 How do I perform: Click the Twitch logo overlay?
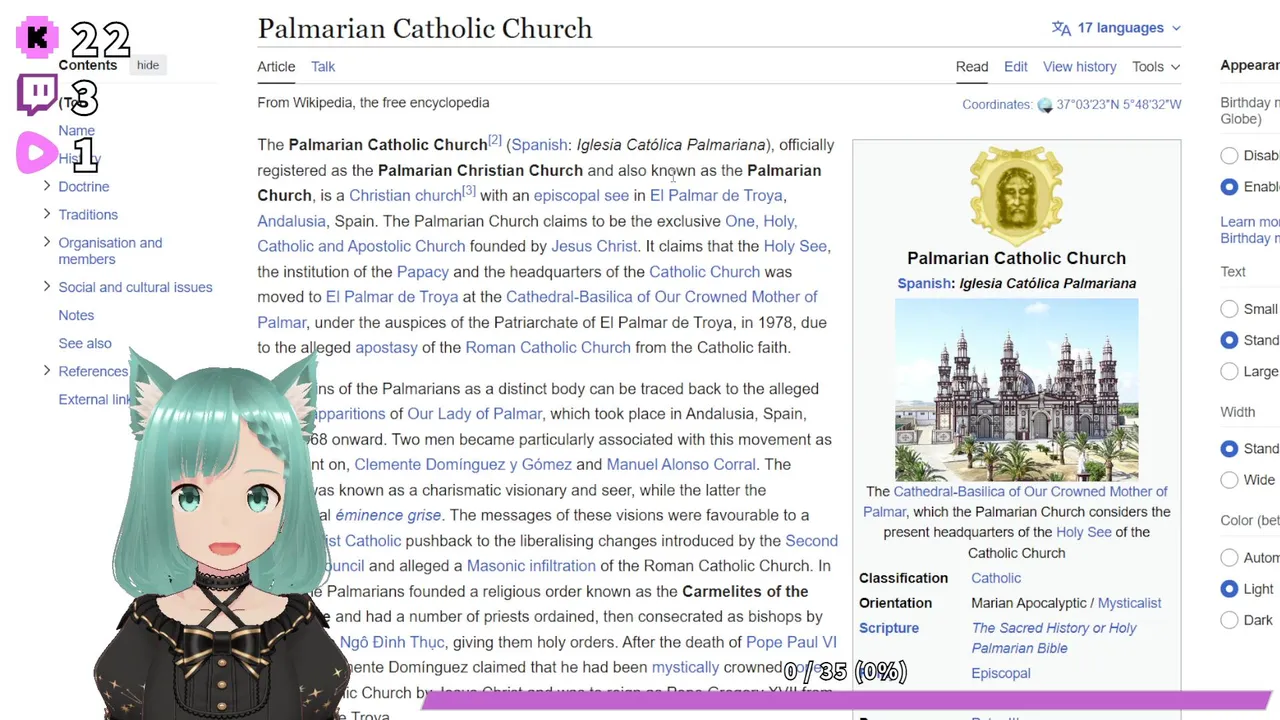coord(37,94)
